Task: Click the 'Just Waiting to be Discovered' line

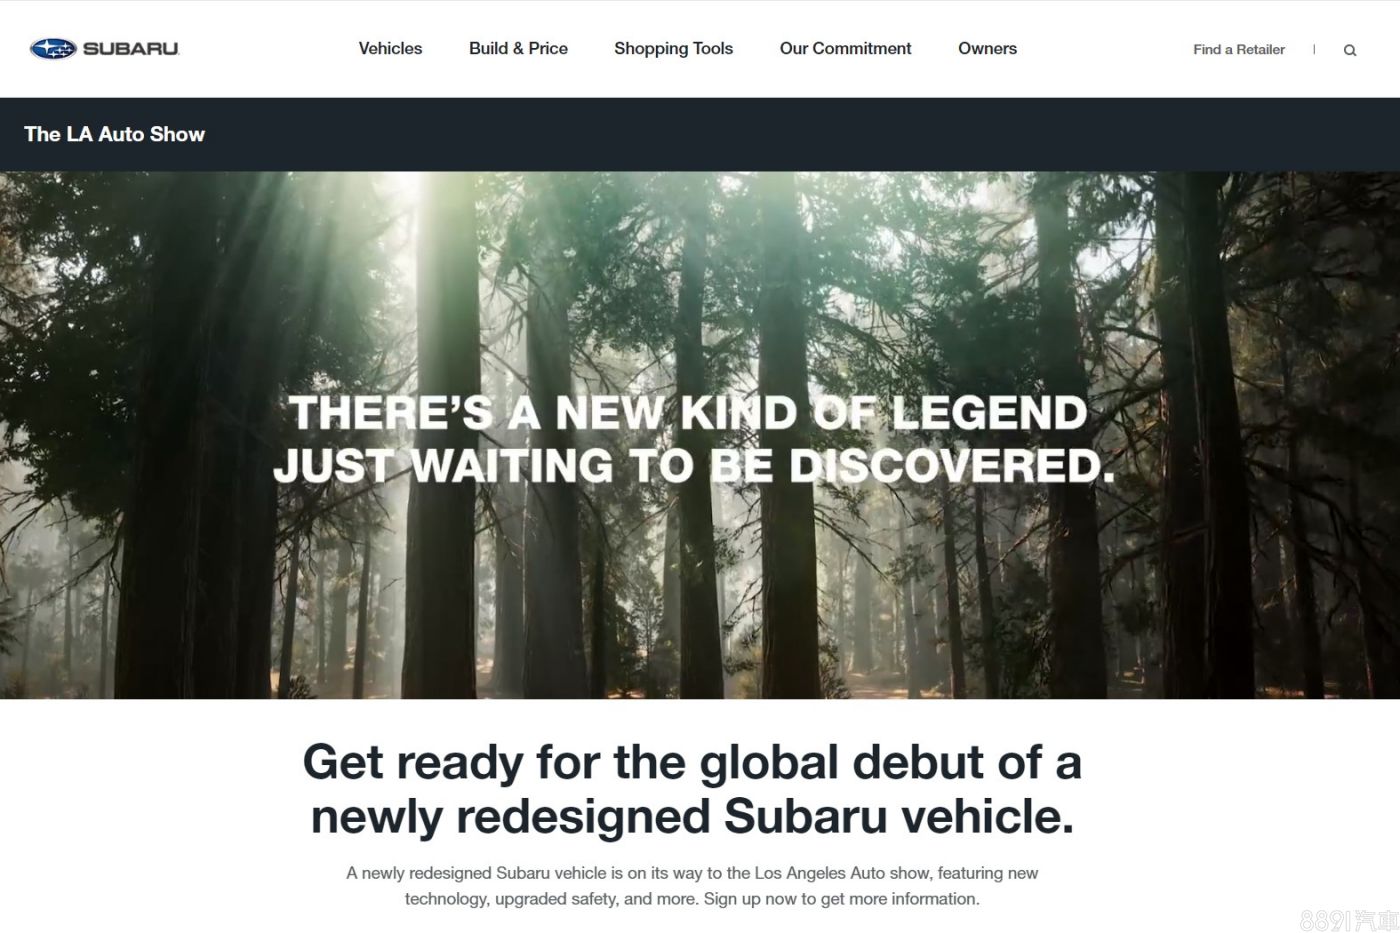Action: pyautogui.click(x=693, y=466)
